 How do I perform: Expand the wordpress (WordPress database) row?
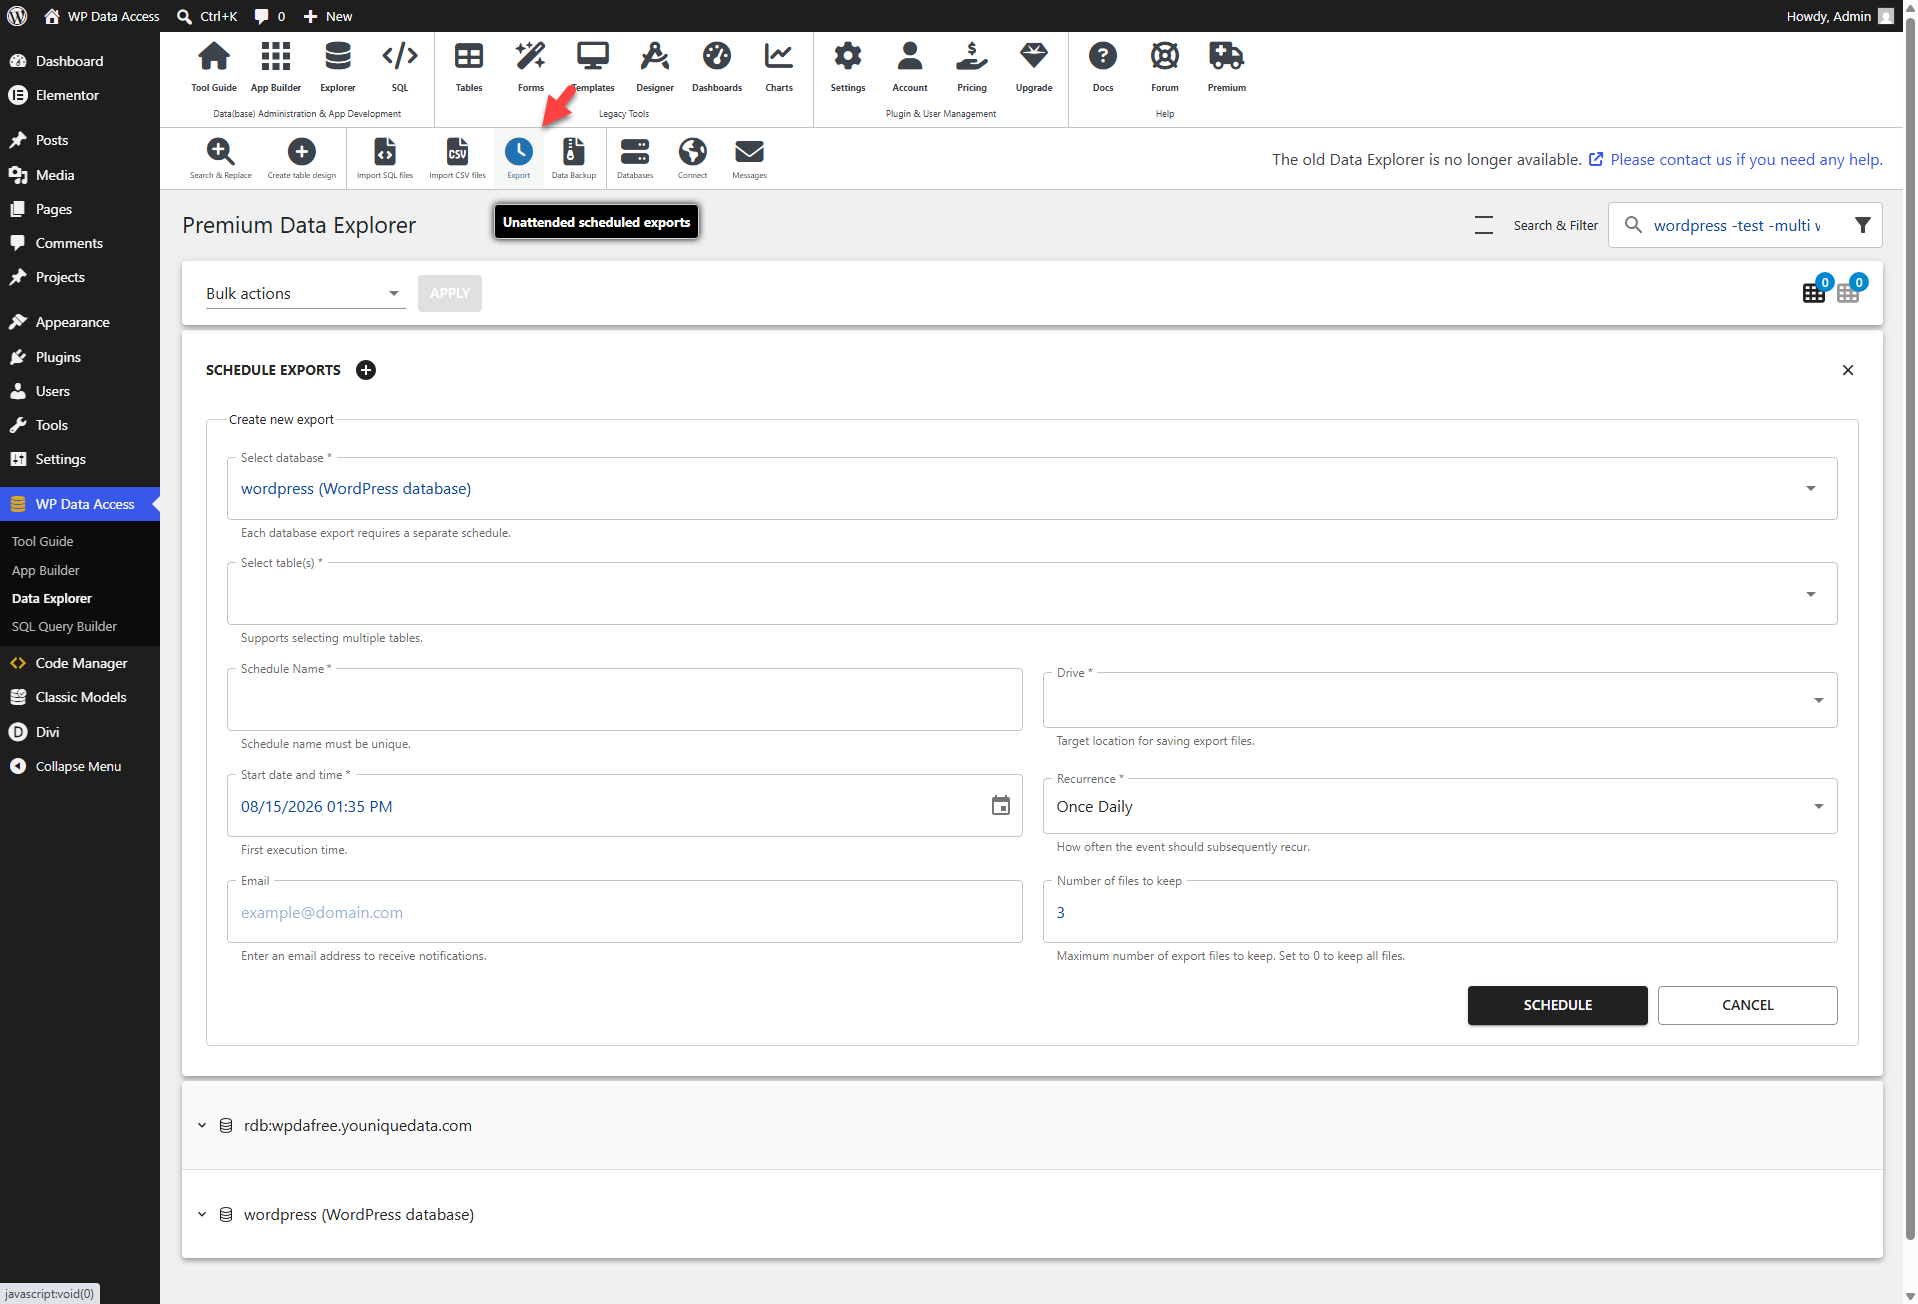click(x=1032, y=1214)
